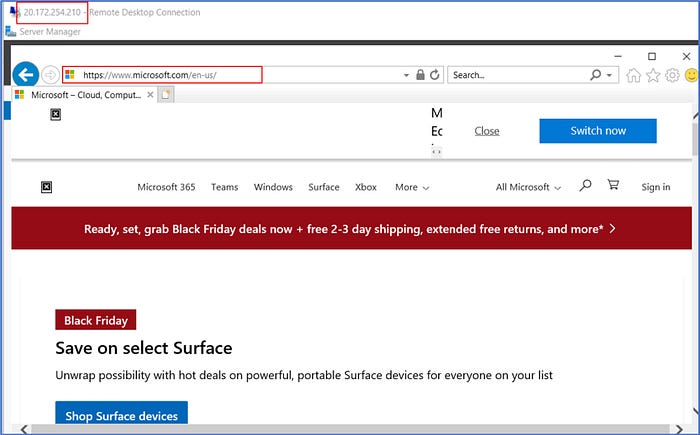
Task: Minimize the browser window
Action: pos(618,56)
